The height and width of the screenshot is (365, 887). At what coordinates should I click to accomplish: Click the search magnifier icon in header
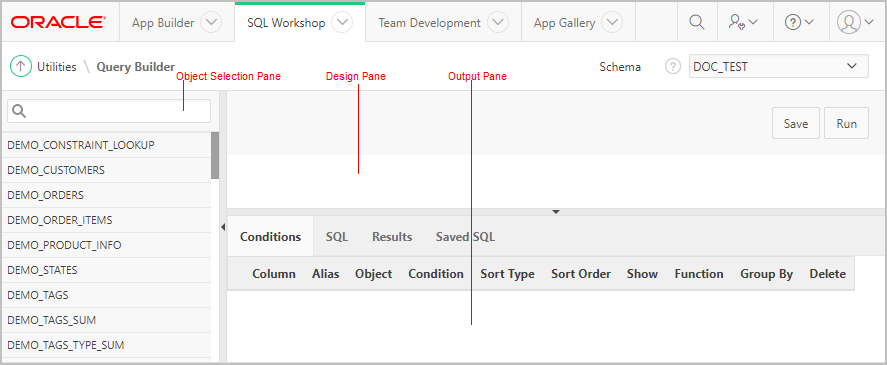click(697, 23)
